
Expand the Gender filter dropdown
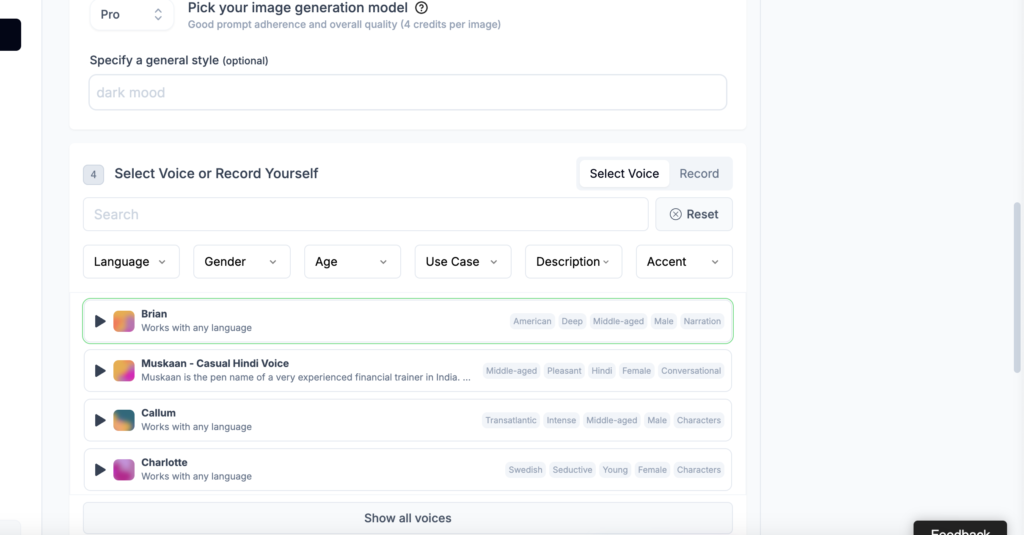(x=241, y=262)
